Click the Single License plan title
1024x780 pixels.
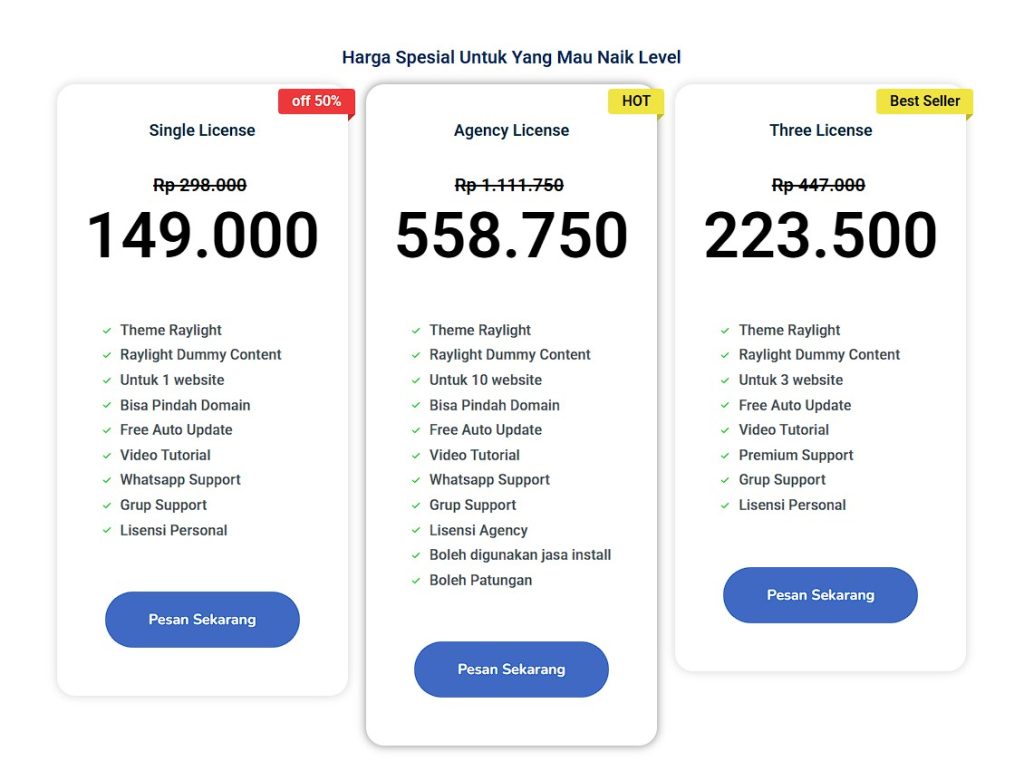pyautogui.click(x=202, y=130)
